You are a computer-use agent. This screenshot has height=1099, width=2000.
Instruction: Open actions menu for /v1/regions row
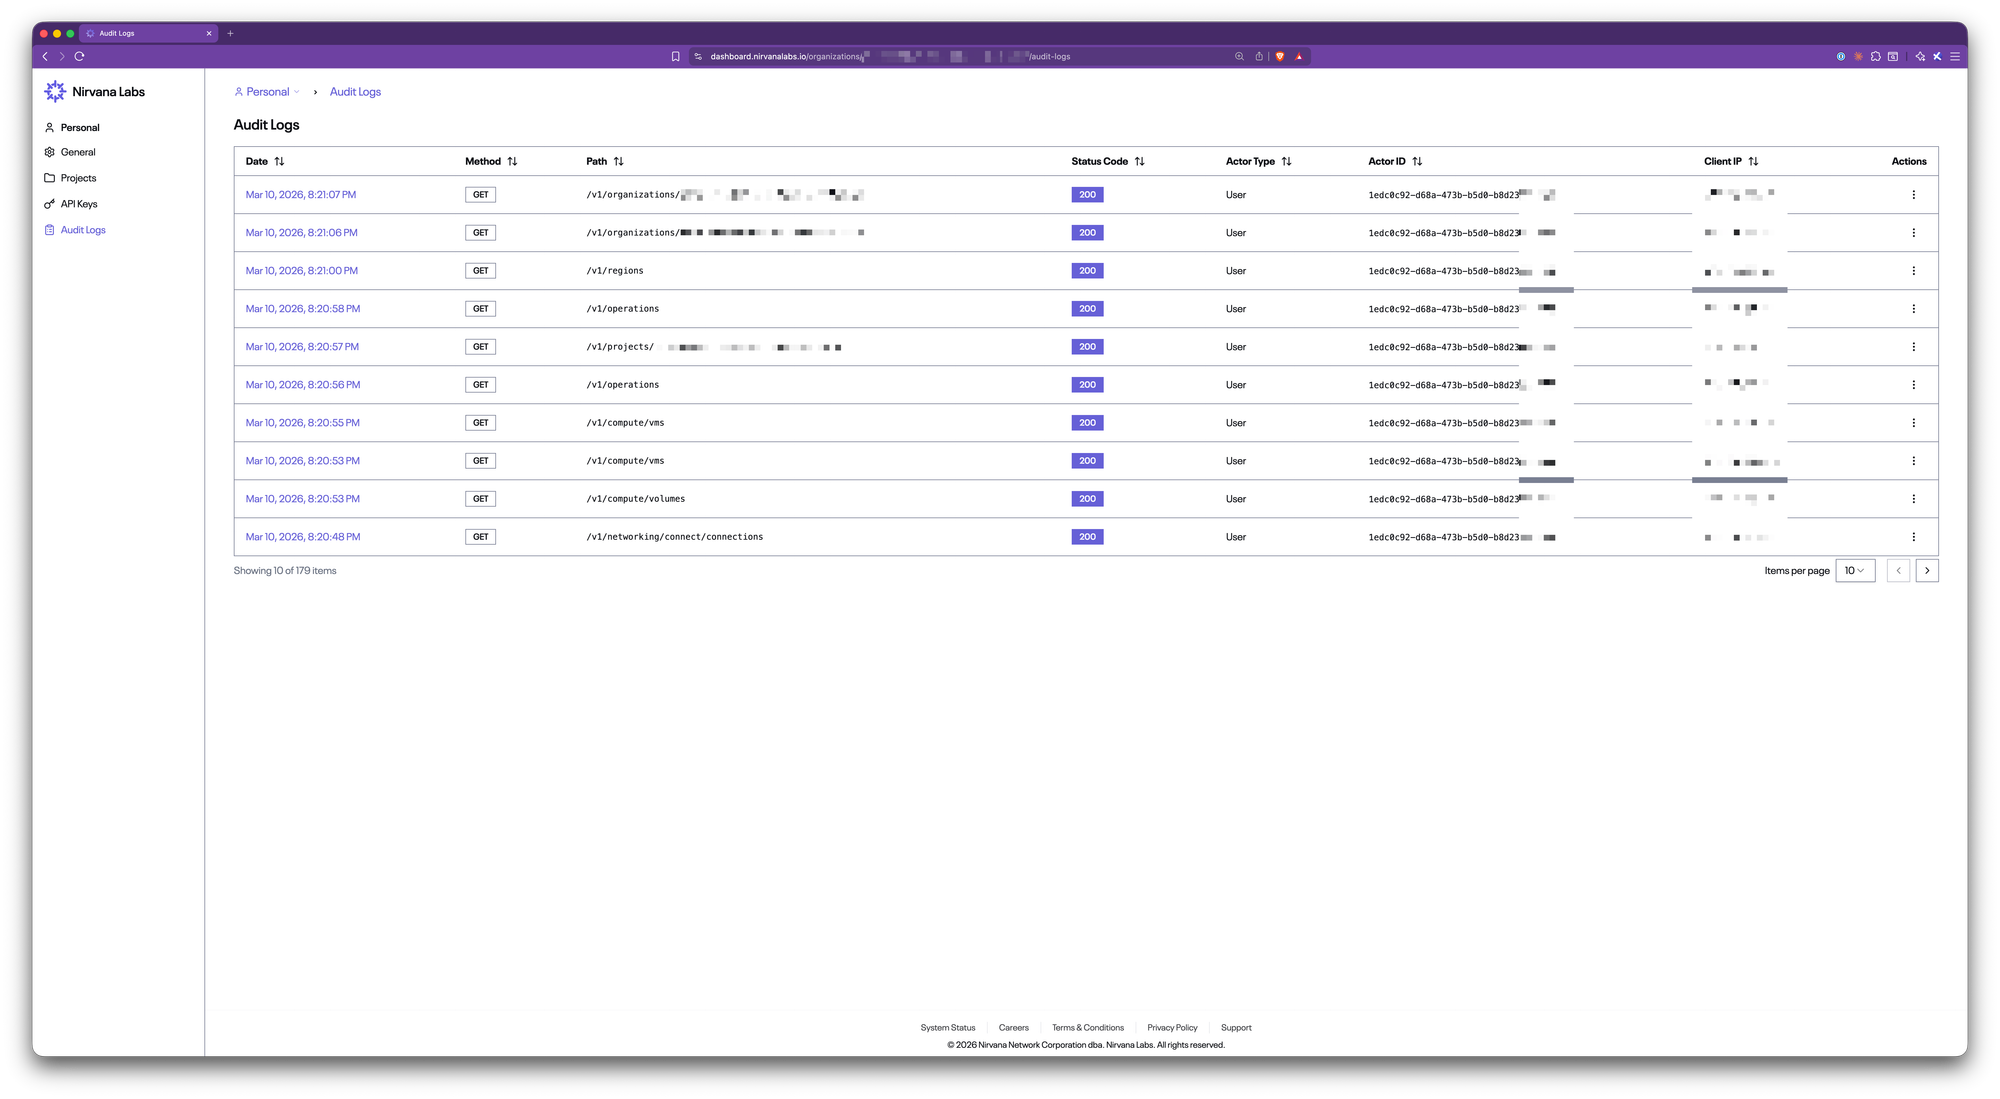1913,271
